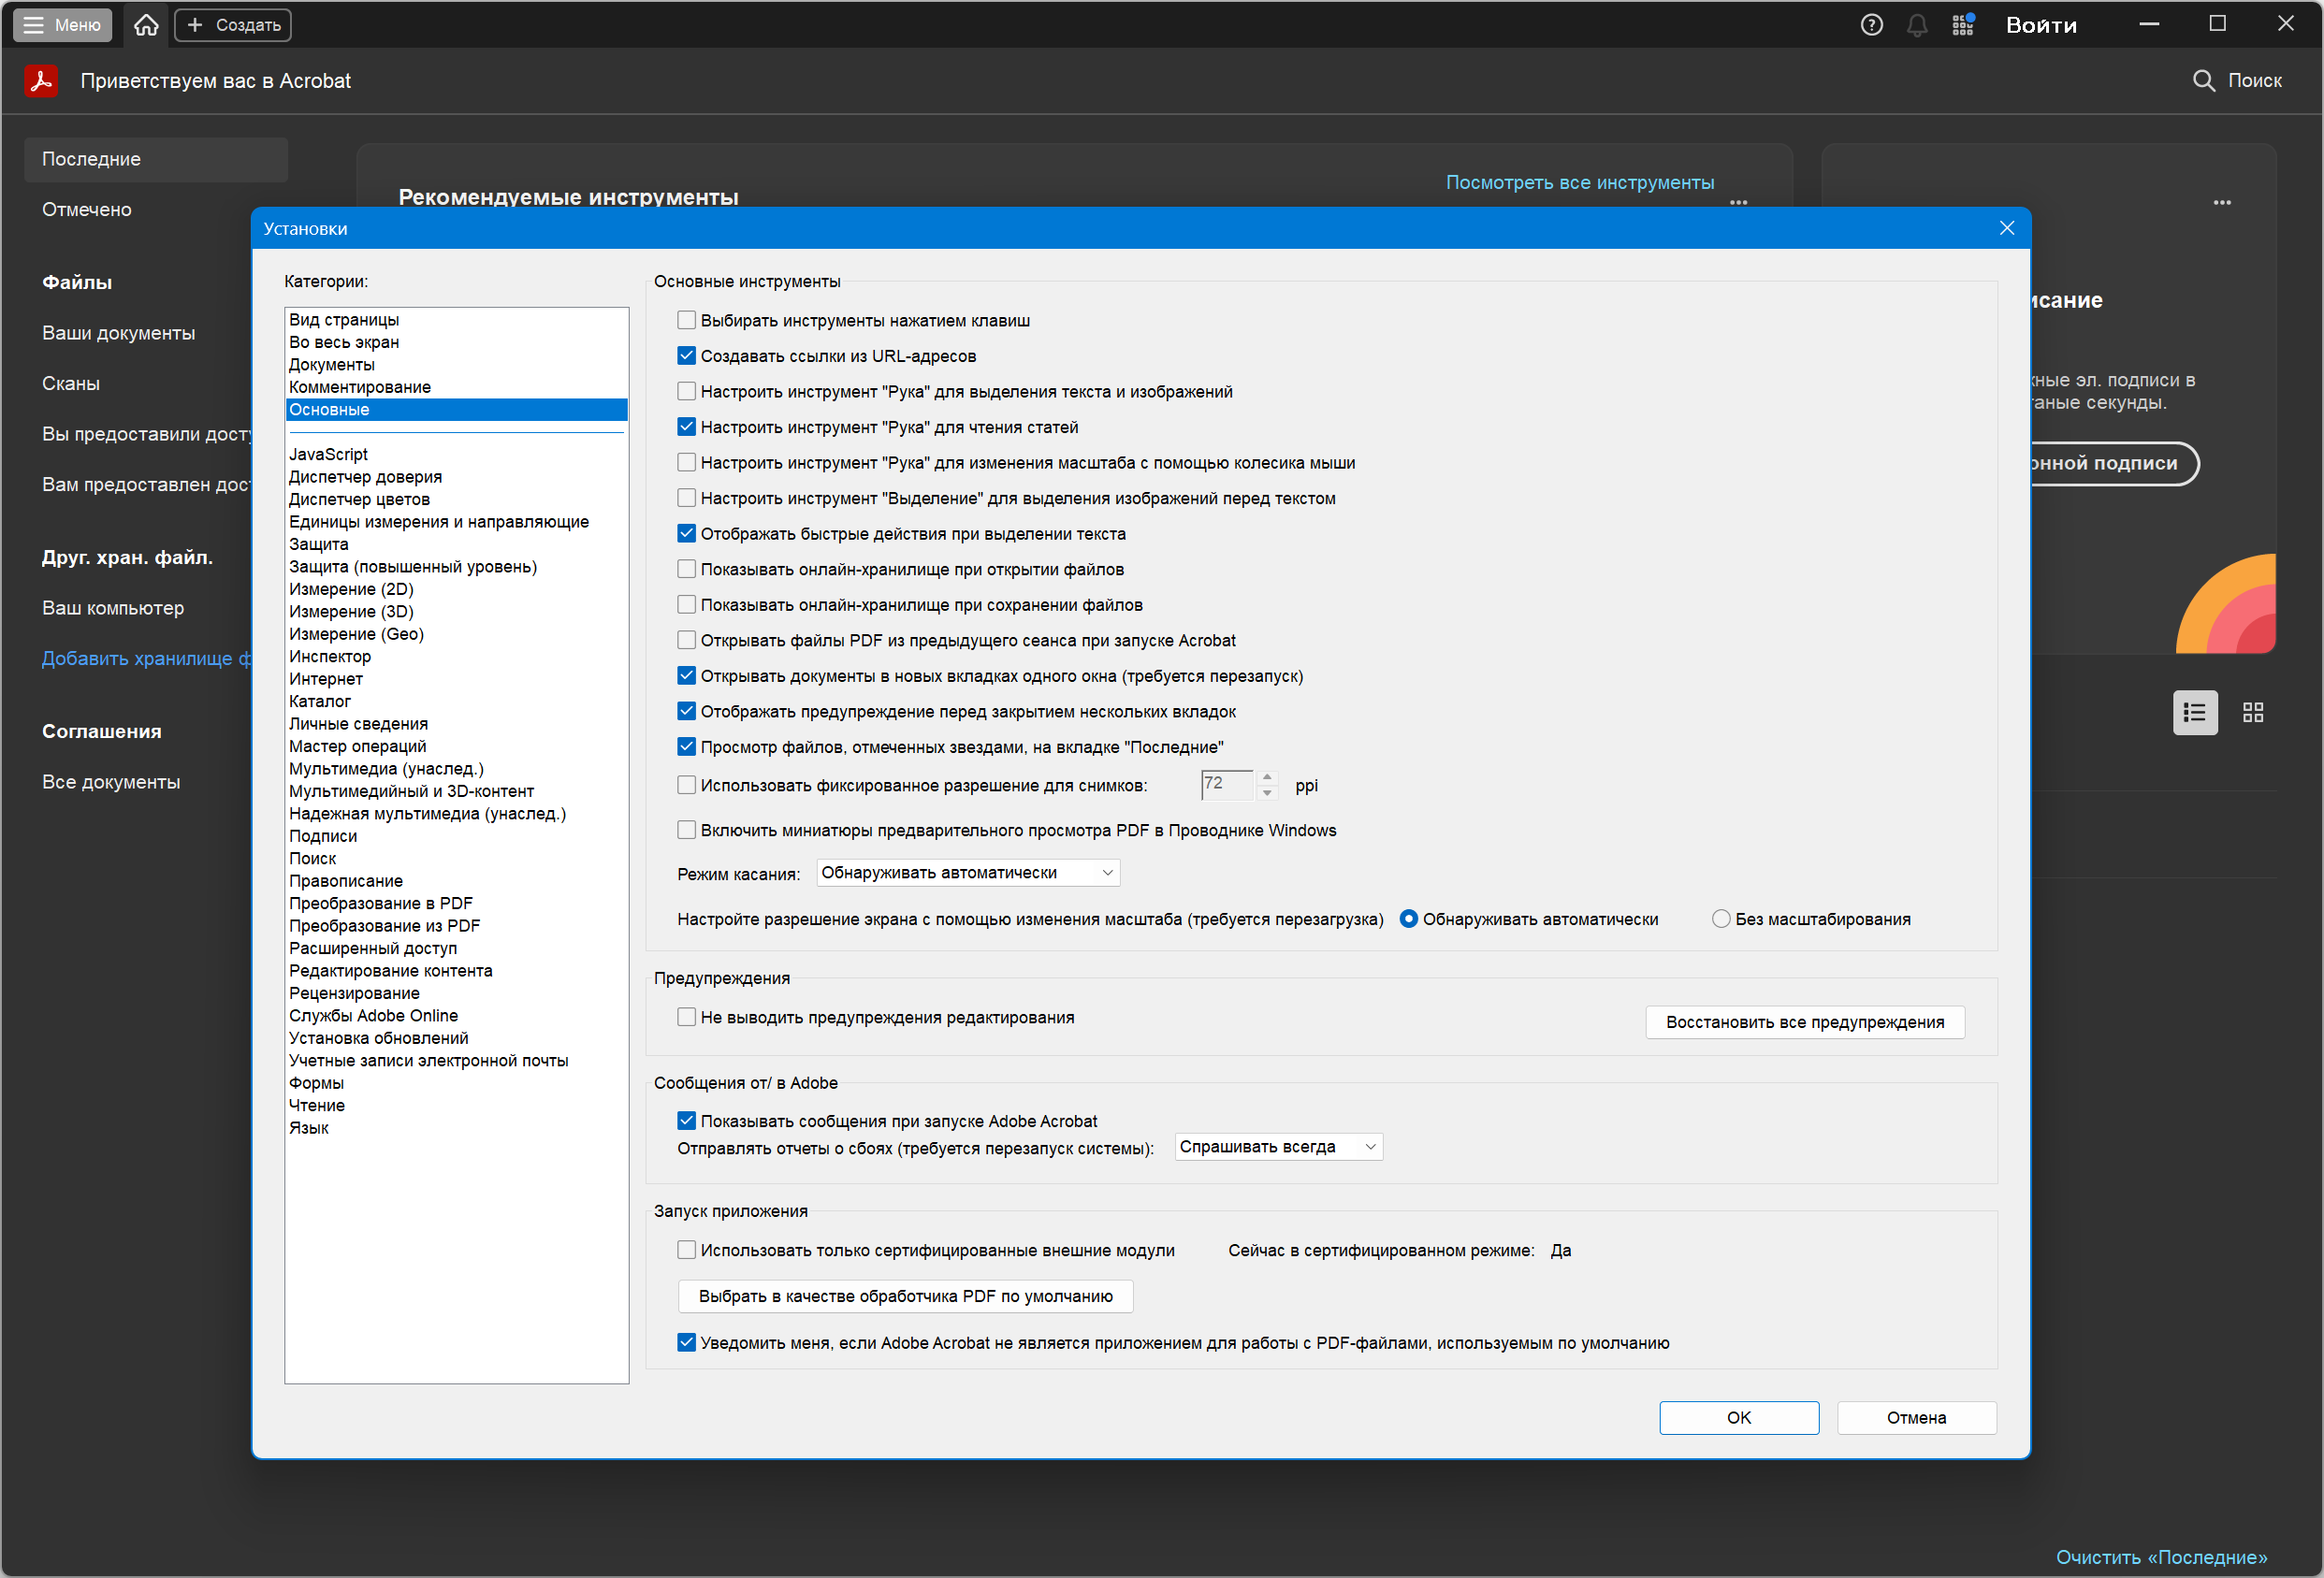Increase snapshot resolution ppi stepper
Viewport: 2324px width, 1578px height.
pyautogui.click(x=1267, y=777)
